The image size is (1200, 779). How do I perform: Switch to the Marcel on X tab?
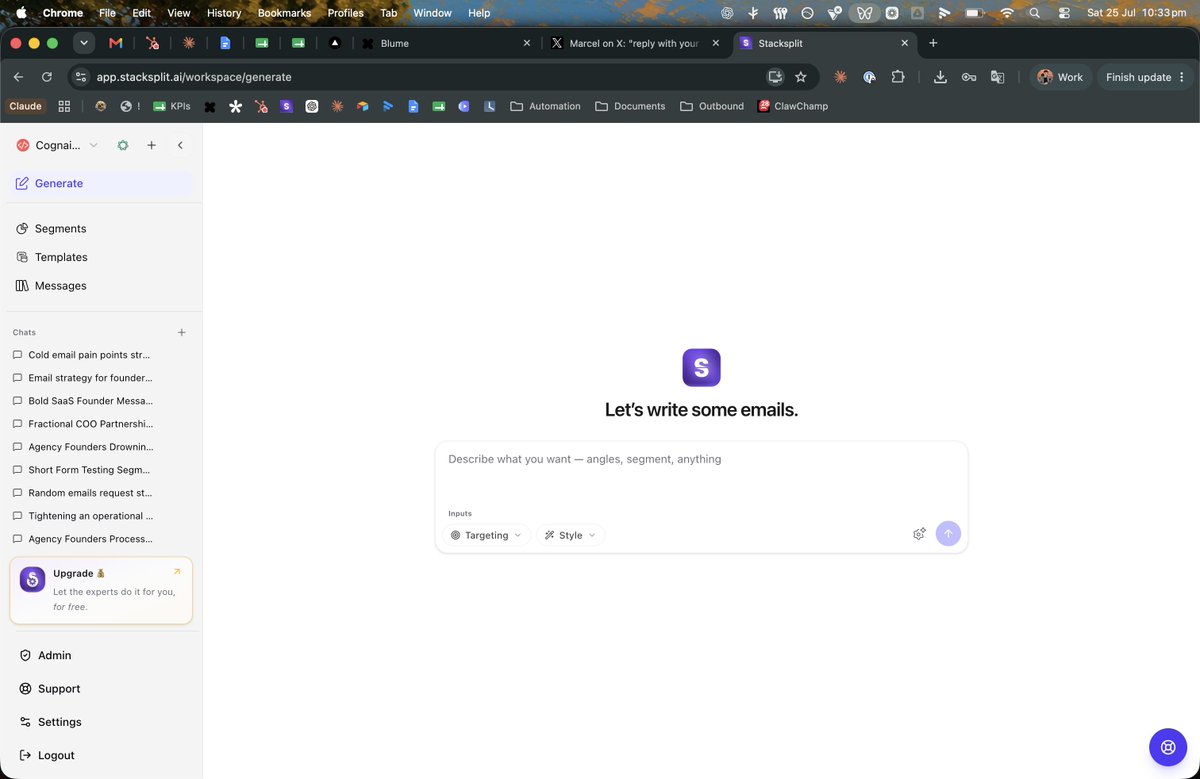[x=635, y=43]
